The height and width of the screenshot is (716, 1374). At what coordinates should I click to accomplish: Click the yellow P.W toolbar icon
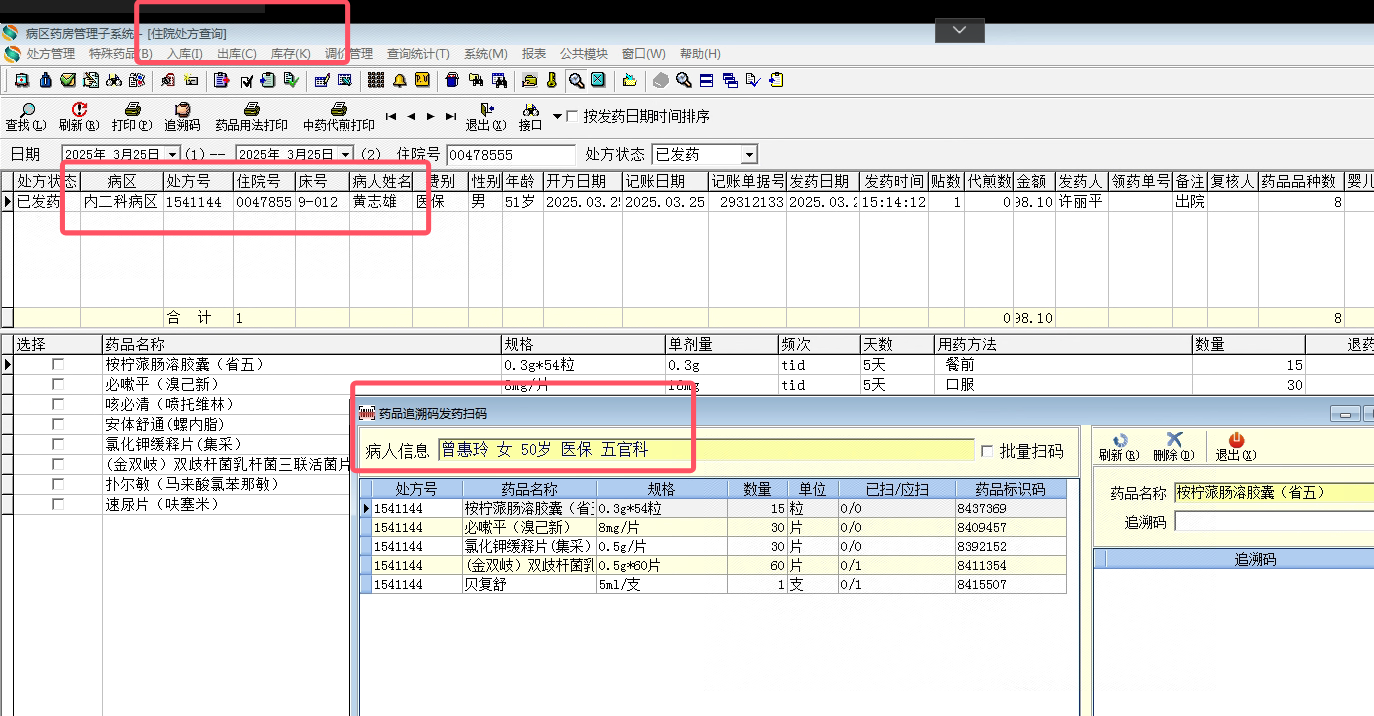coord(422,80)
